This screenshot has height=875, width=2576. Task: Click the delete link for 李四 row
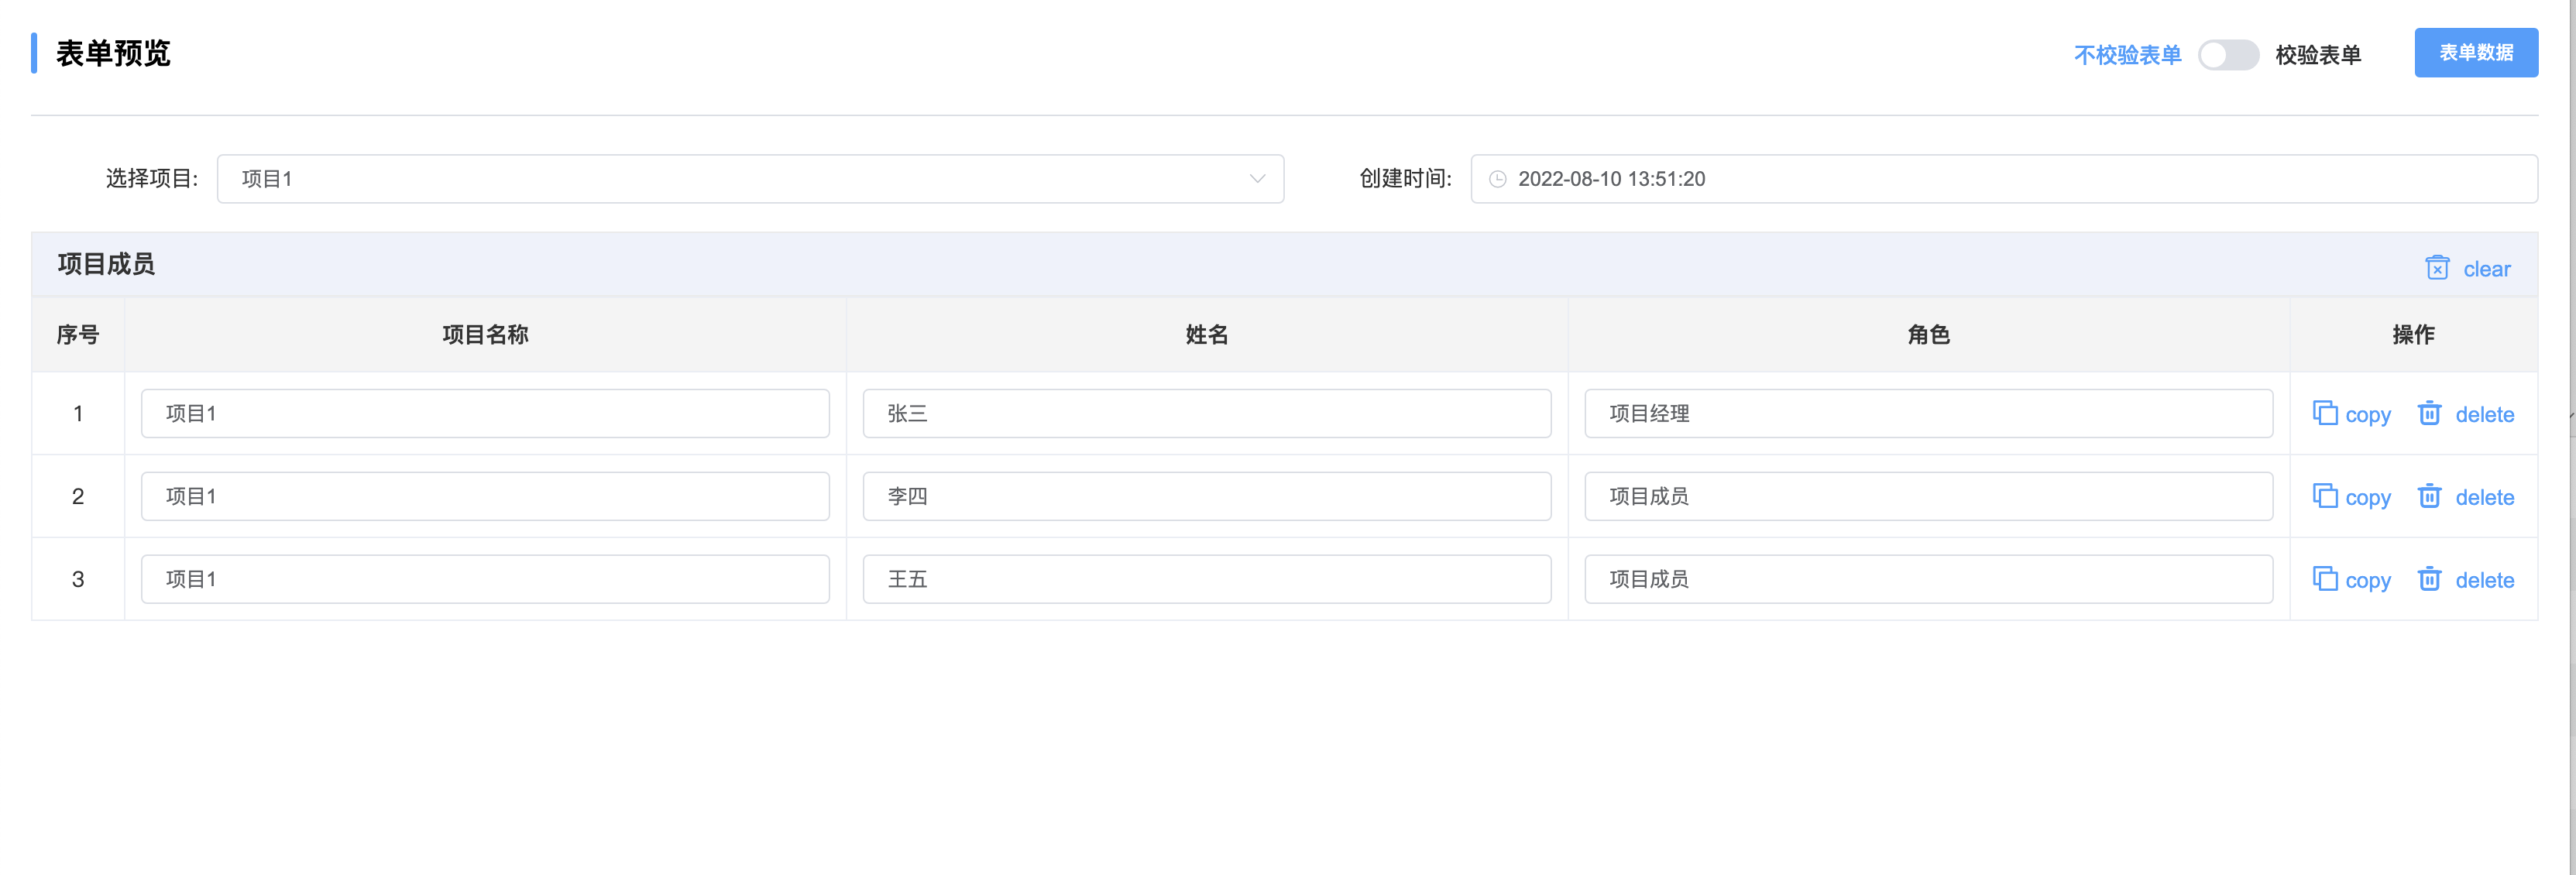point(2485,498)
